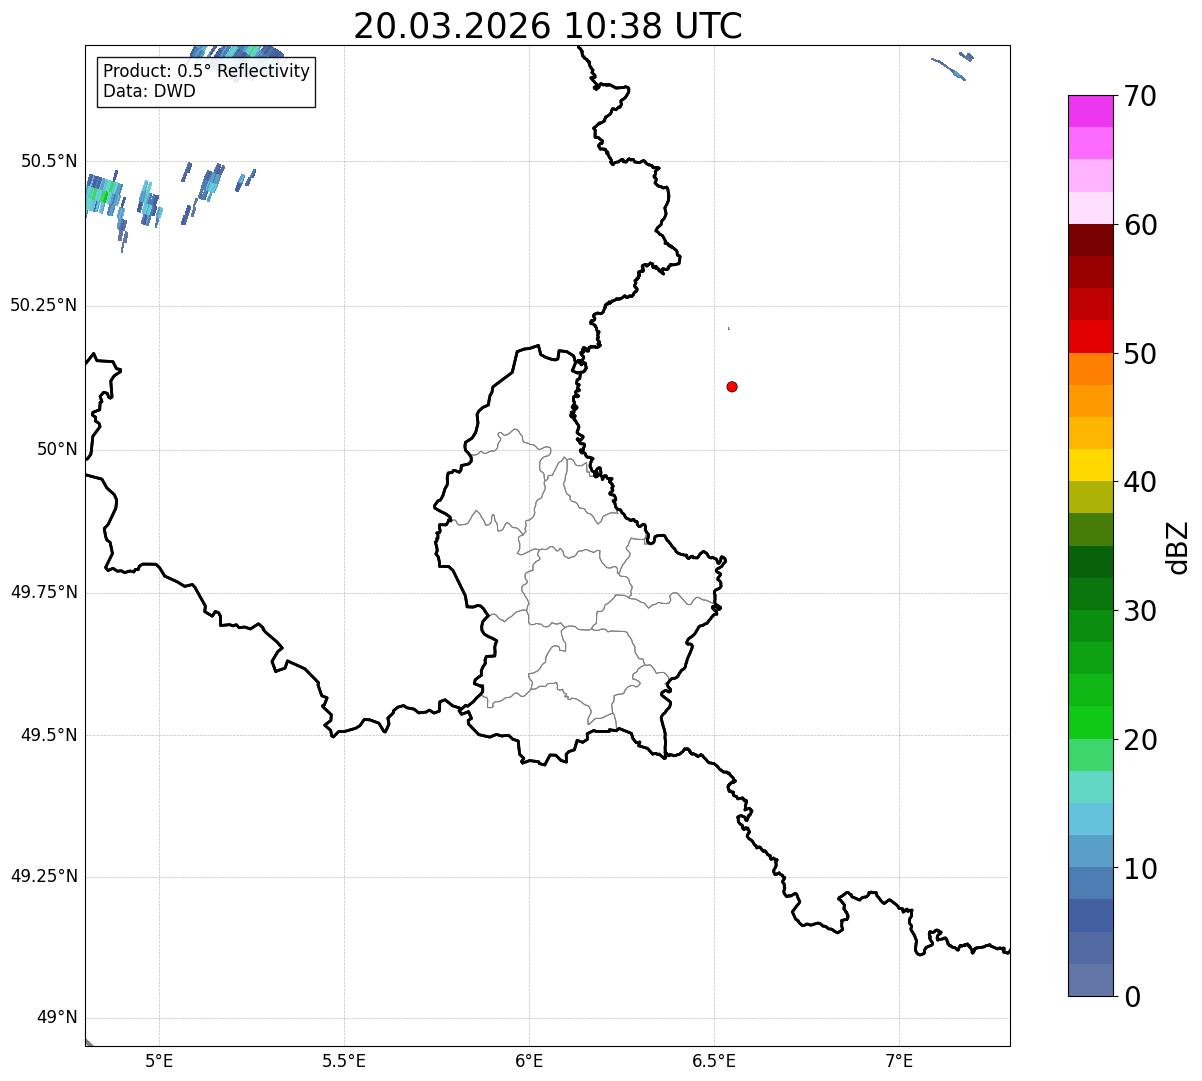This screenshot has height=1081, width=1202.
Task: Click the dBZ colorbar axis label
Action: pos(1178,547)
